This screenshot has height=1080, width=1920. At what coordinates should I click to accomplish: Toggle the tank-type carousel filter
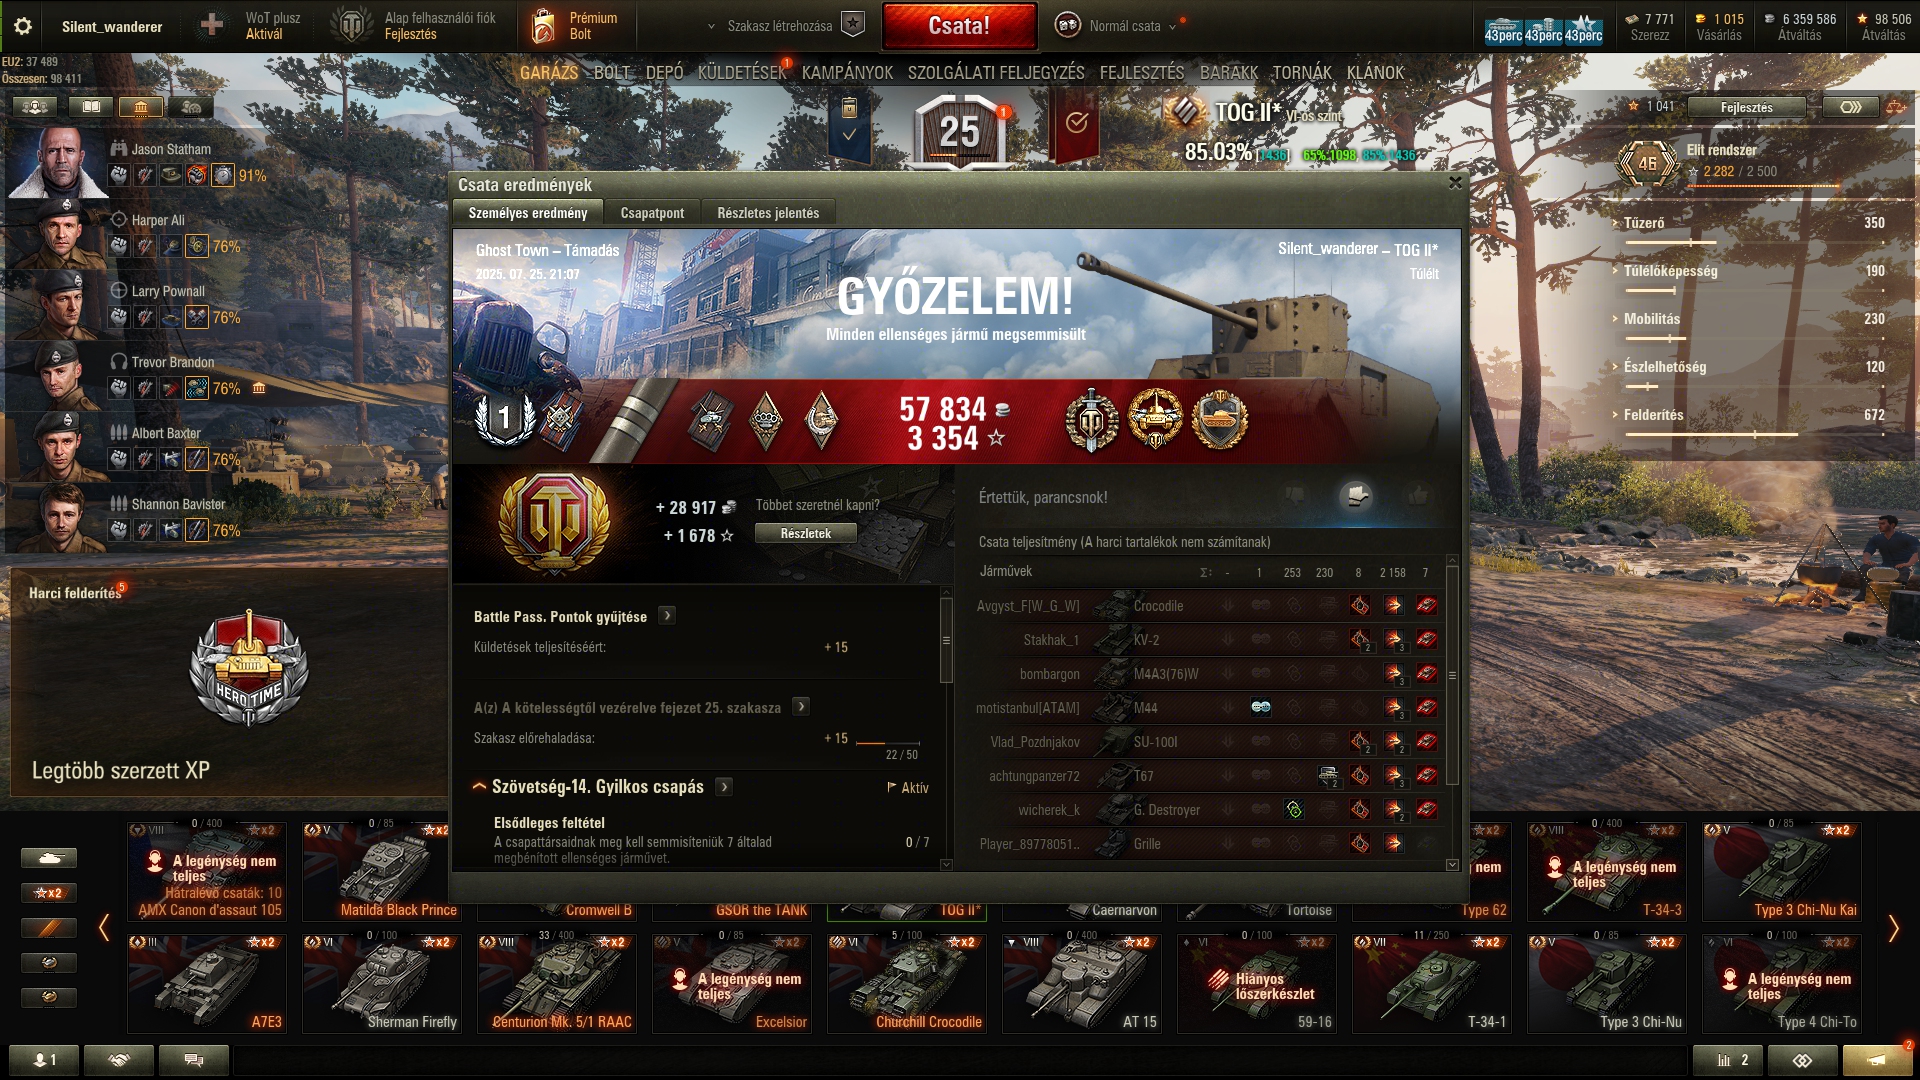click(48, 858)
